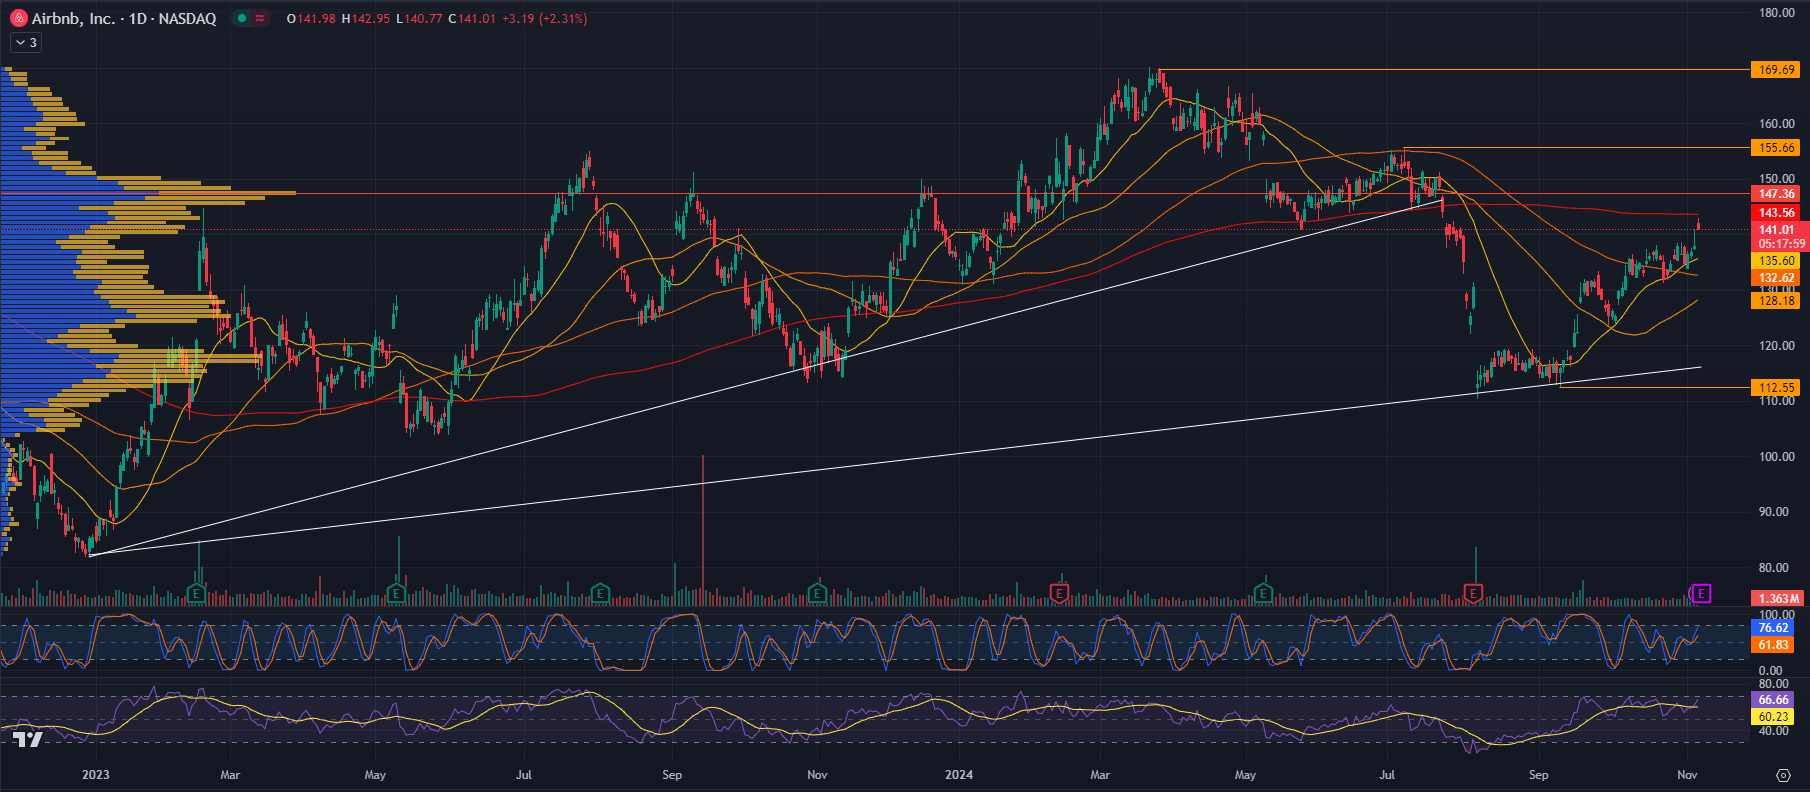
Task: Click the 120.00 price scale label
Action: pyautogui.click(x=1777, y=346)
